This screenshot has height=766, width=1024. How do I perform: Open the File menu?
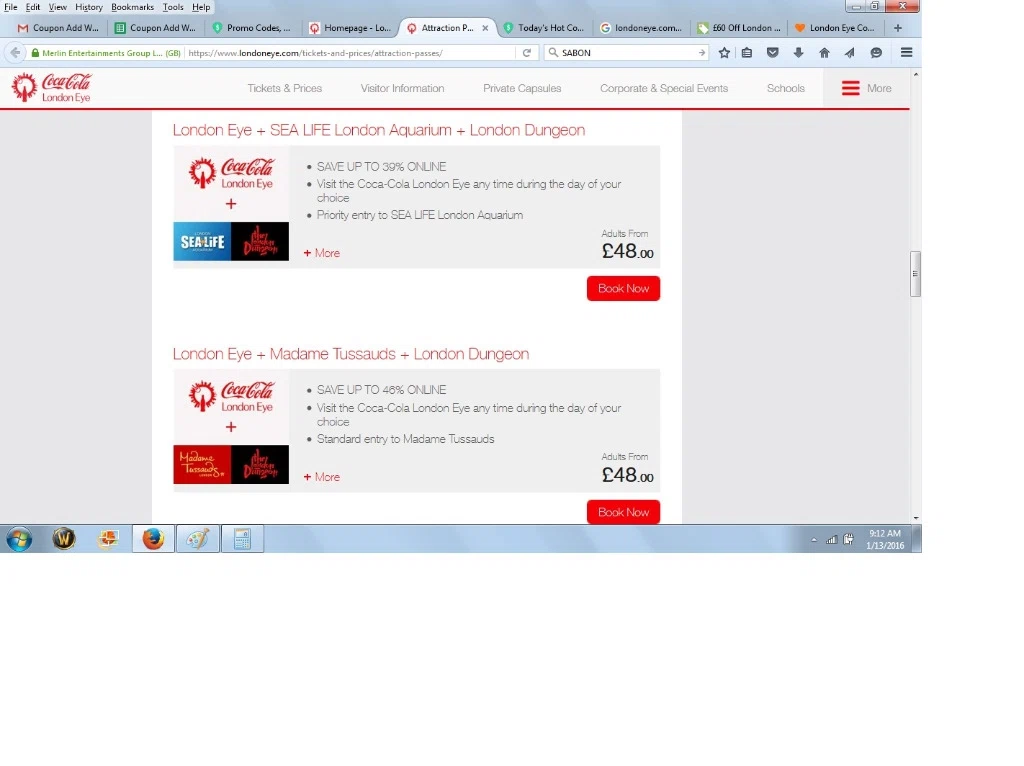point(10,7)
